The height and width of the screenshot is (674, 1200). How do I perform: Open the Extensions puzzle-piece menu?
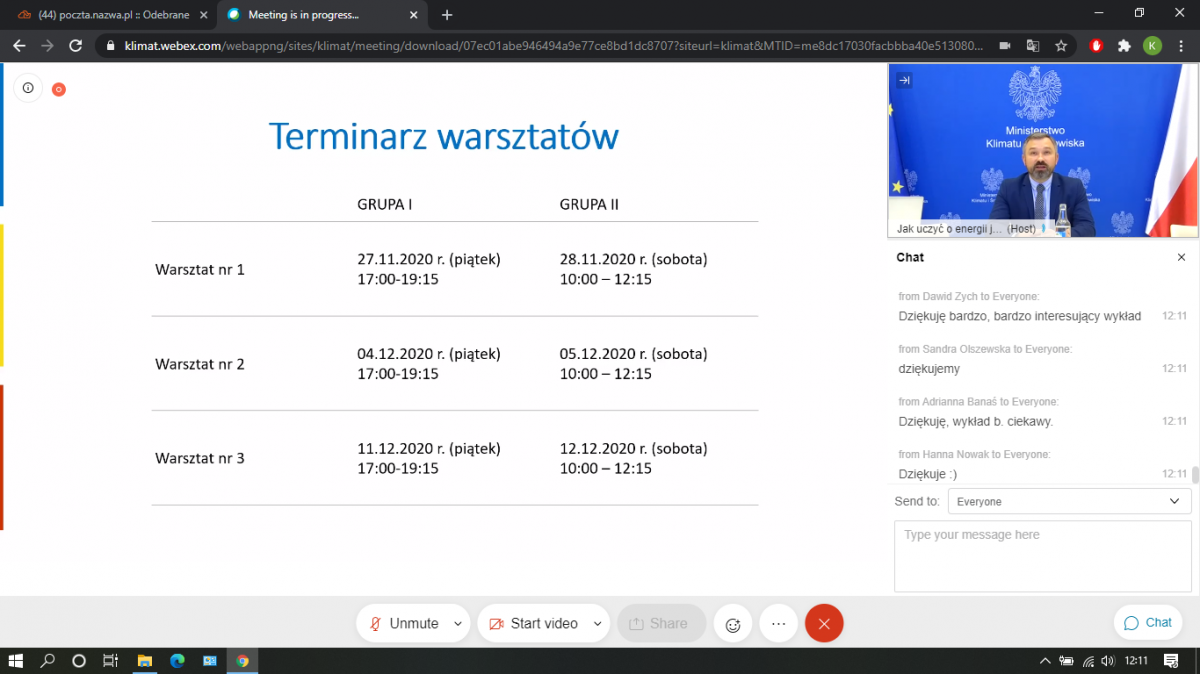pyautogui.click(x=1124, y=46)
